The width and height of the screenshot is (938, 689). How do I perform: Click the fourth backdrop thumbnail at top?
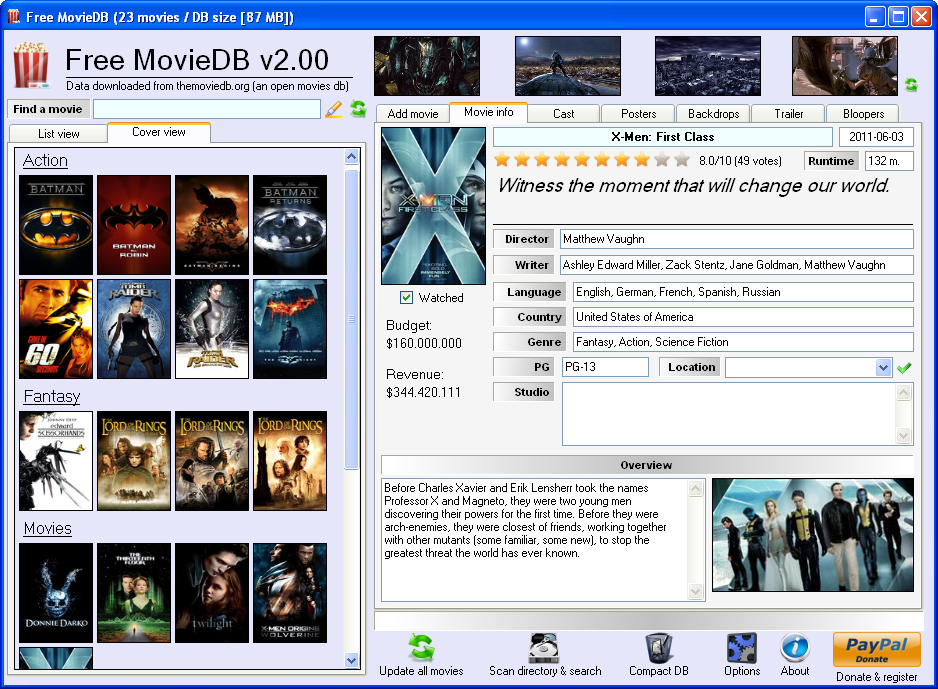click(845, 66)
